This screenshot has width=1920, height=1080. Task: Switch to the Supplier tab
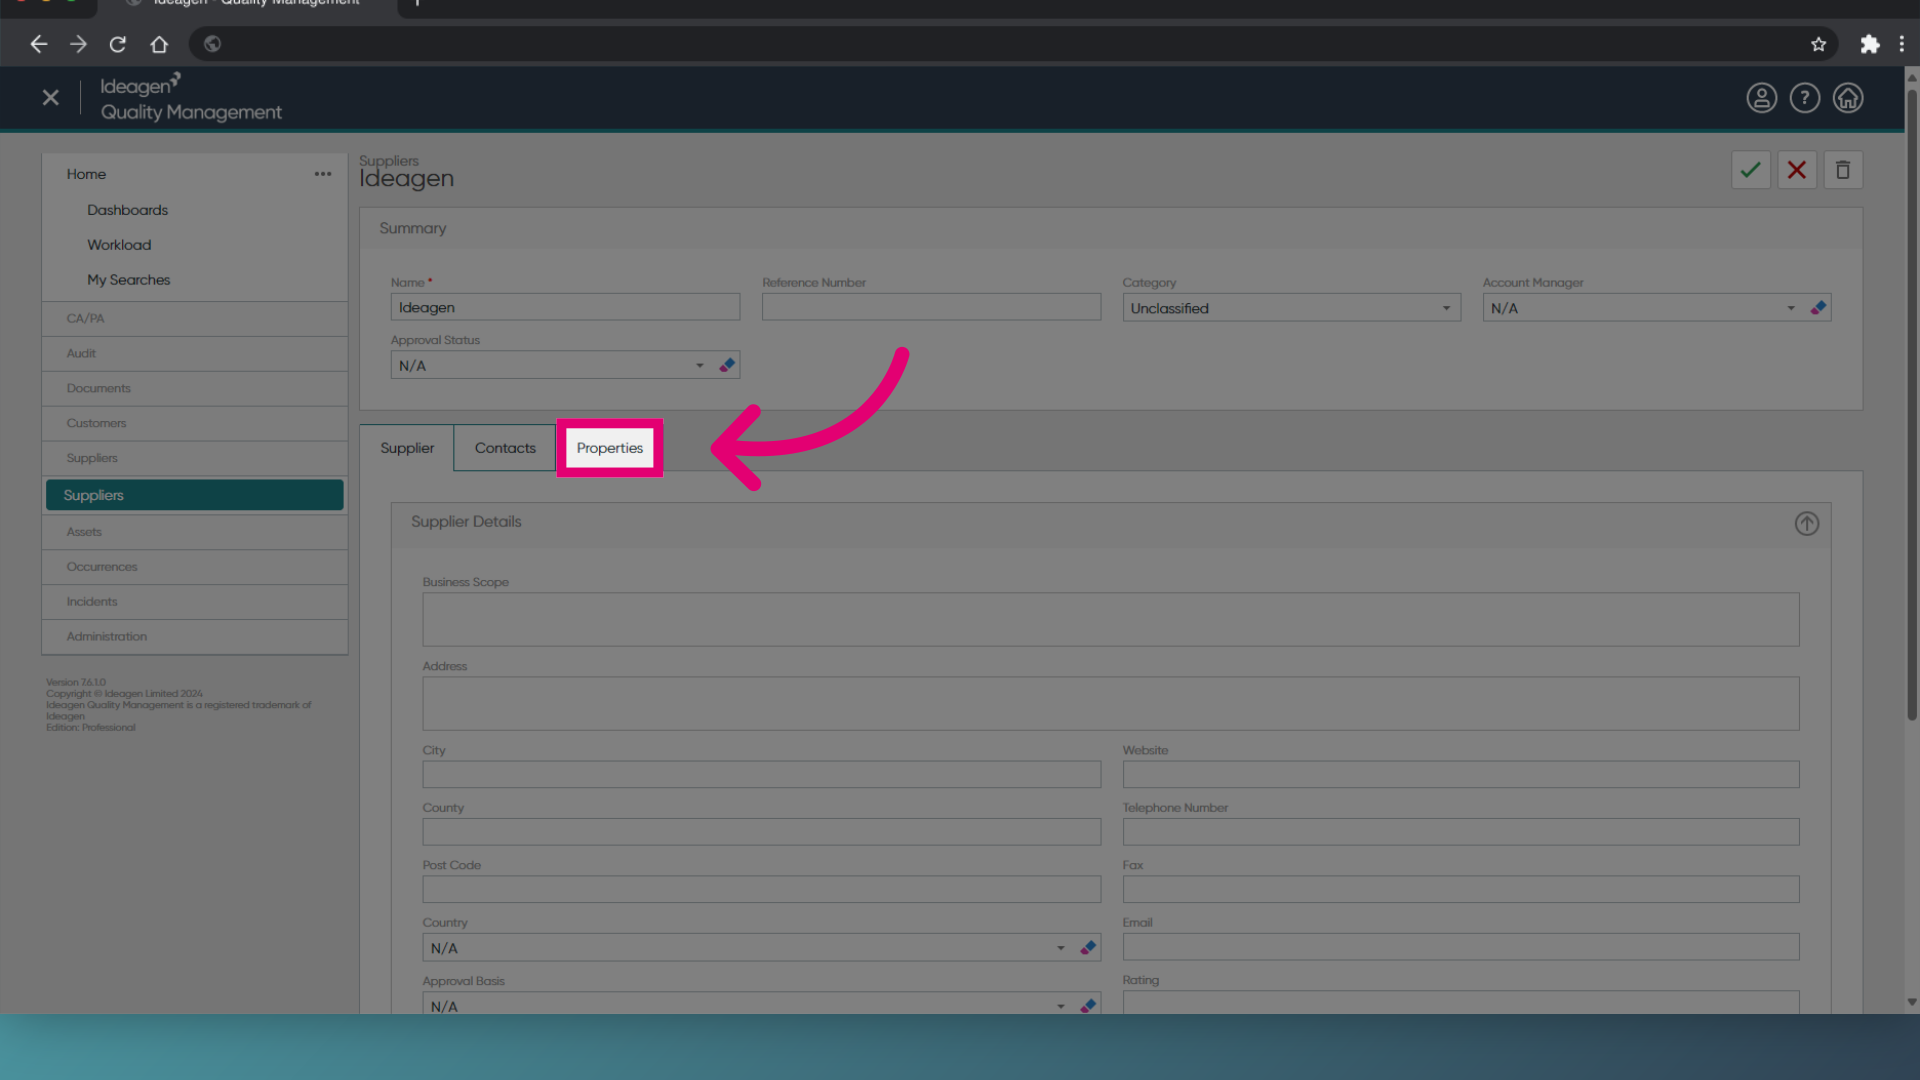[407, 448]
